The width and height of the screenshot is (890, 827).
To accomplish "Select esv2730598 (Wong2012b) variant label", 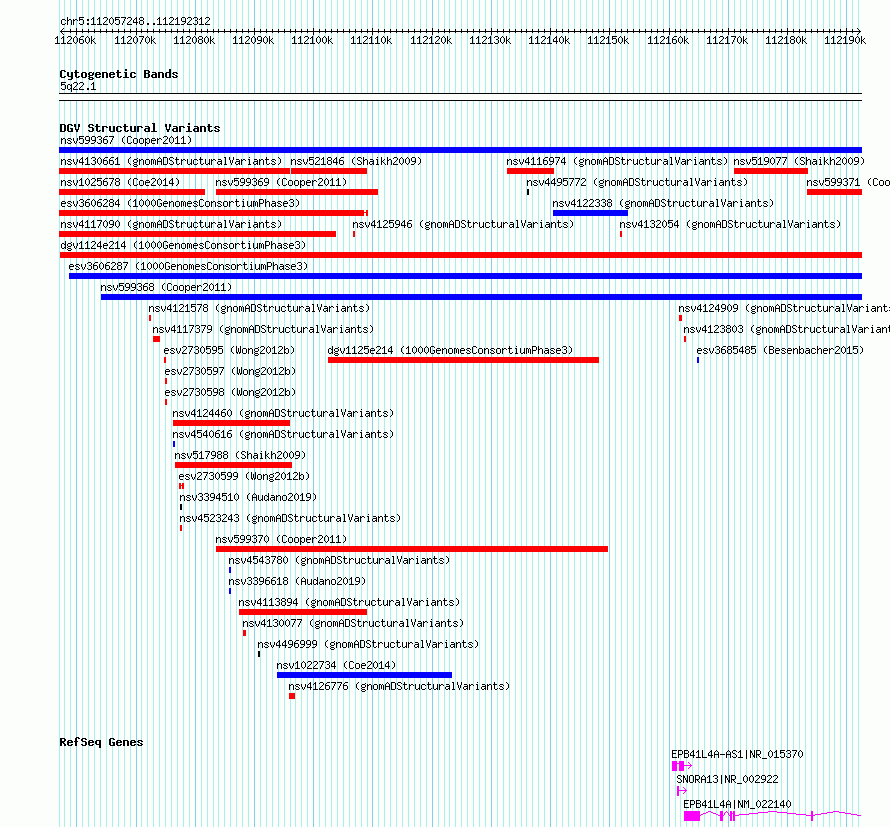I will 230,392.
